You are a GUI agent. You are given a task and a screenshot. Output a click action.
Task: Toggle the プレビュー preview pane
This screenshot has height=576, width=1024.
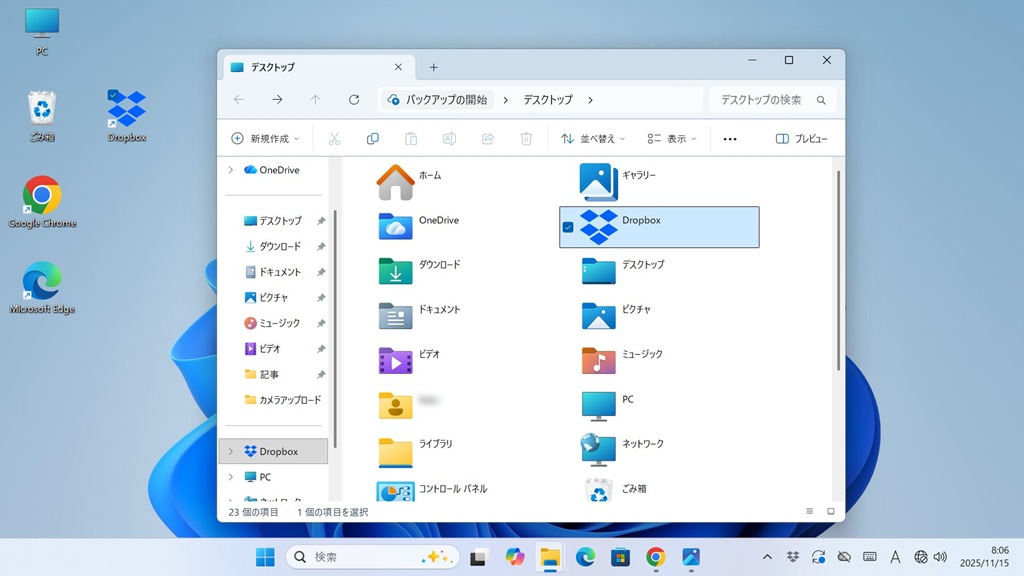pos(801,139)
